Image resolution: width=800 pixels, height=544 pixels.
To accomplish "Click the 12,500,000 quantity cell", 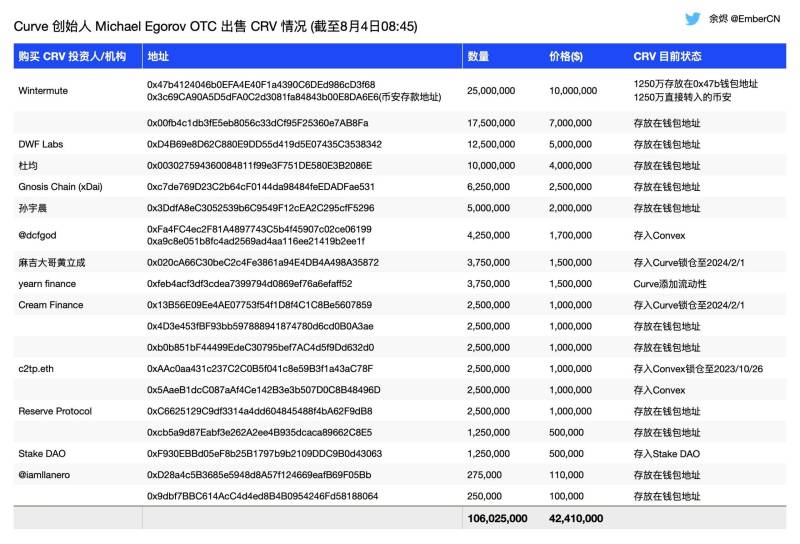I will click(491, 144).
